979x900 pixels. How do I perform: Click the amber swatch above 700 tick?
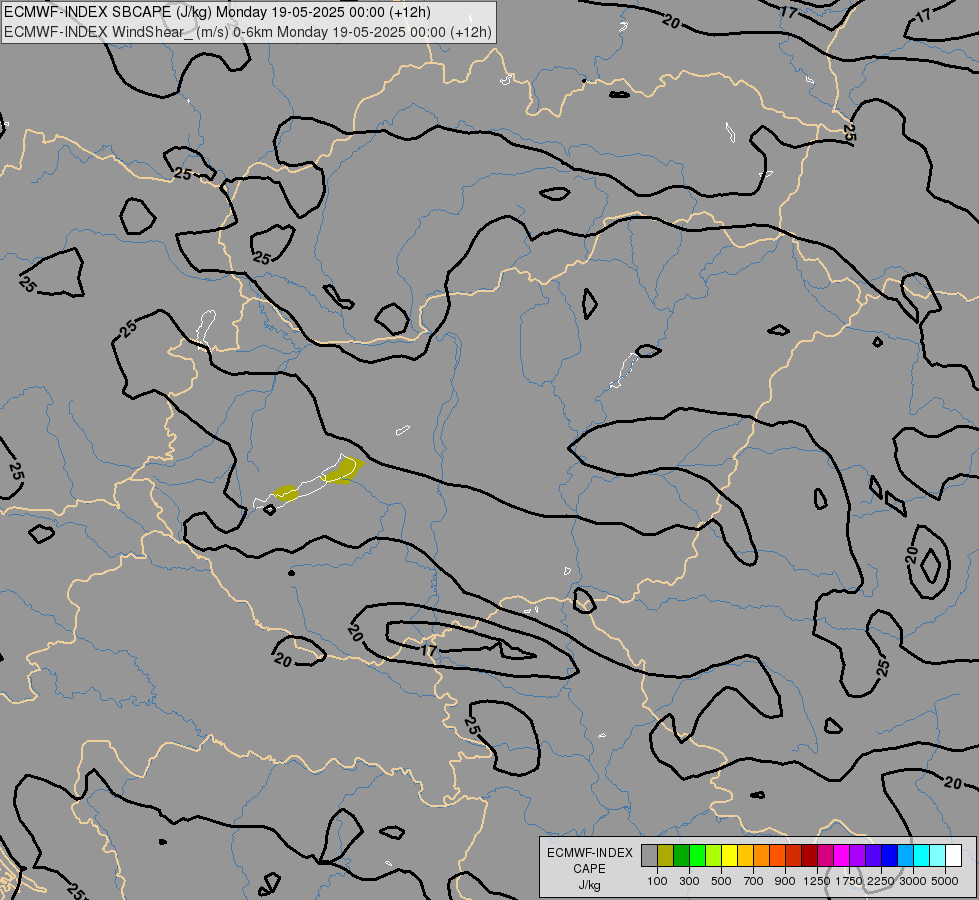tap(745, 856)
